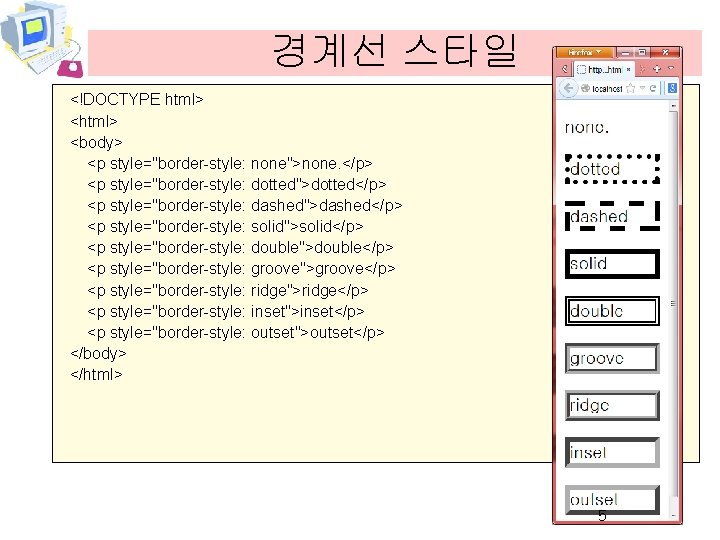Click the '<!DOCTYPE html>' code line
Viewport: 720px width, 540px height.
[x=137, y=99]
